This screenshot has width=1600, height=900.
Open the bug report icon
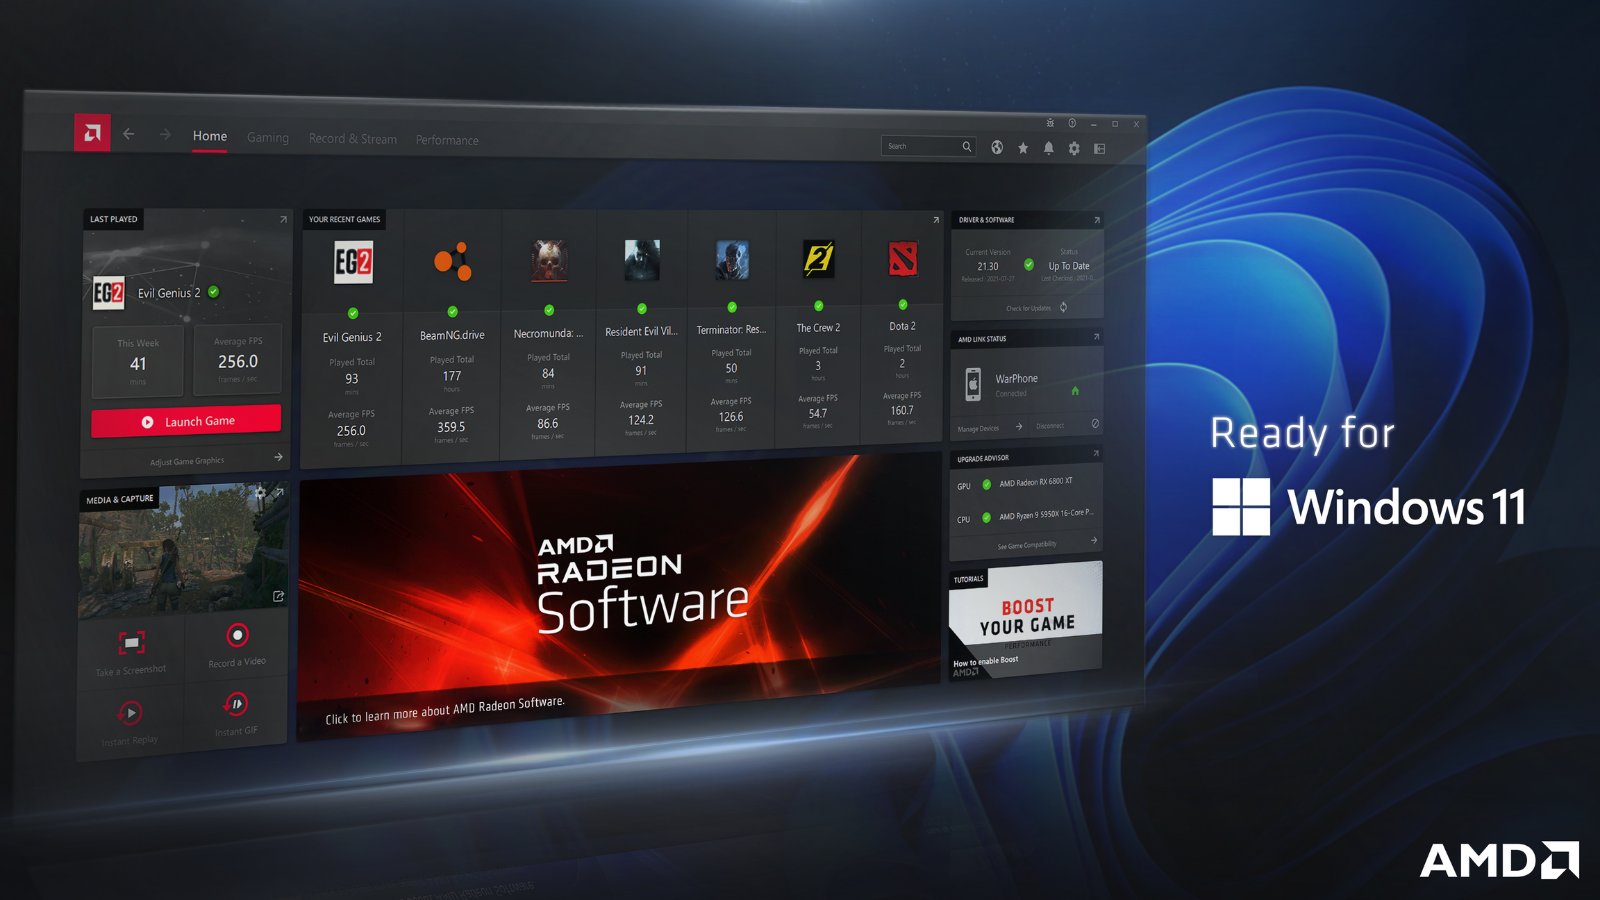pos(1050,123)
